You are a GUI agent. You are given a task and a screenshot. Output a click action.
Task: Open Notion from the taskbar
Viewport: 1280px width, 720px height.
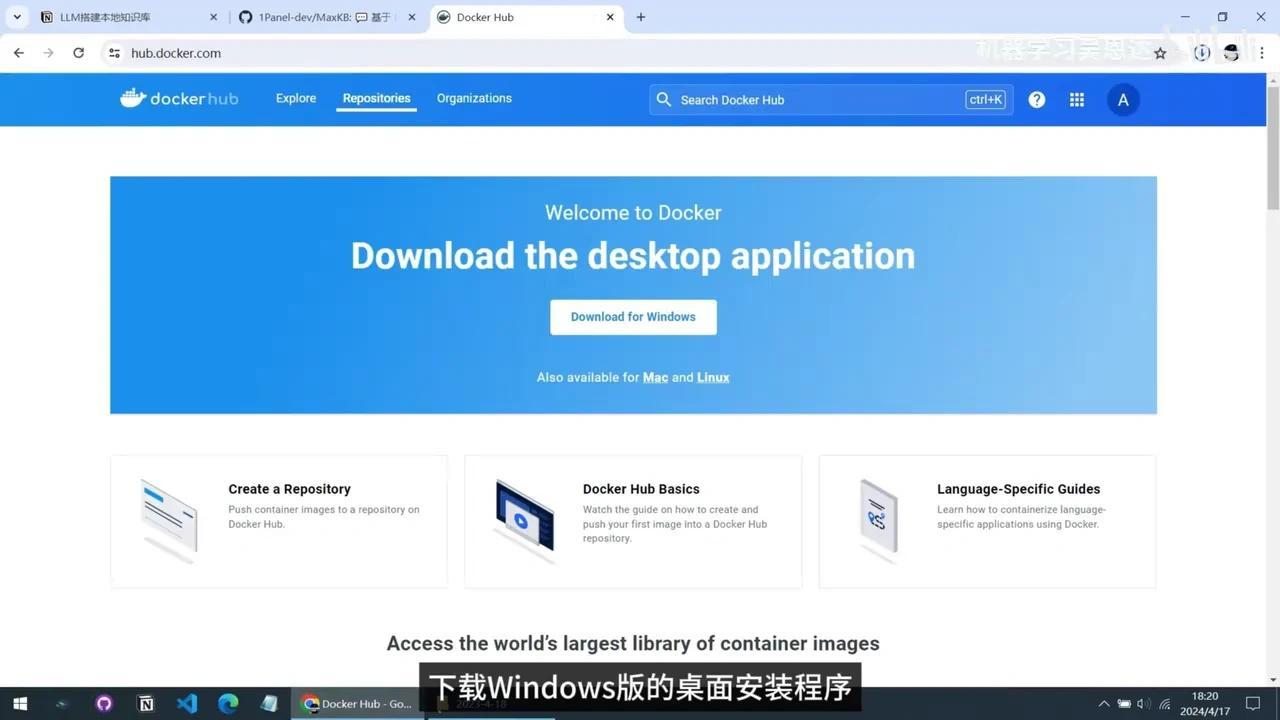click(146, 704)
